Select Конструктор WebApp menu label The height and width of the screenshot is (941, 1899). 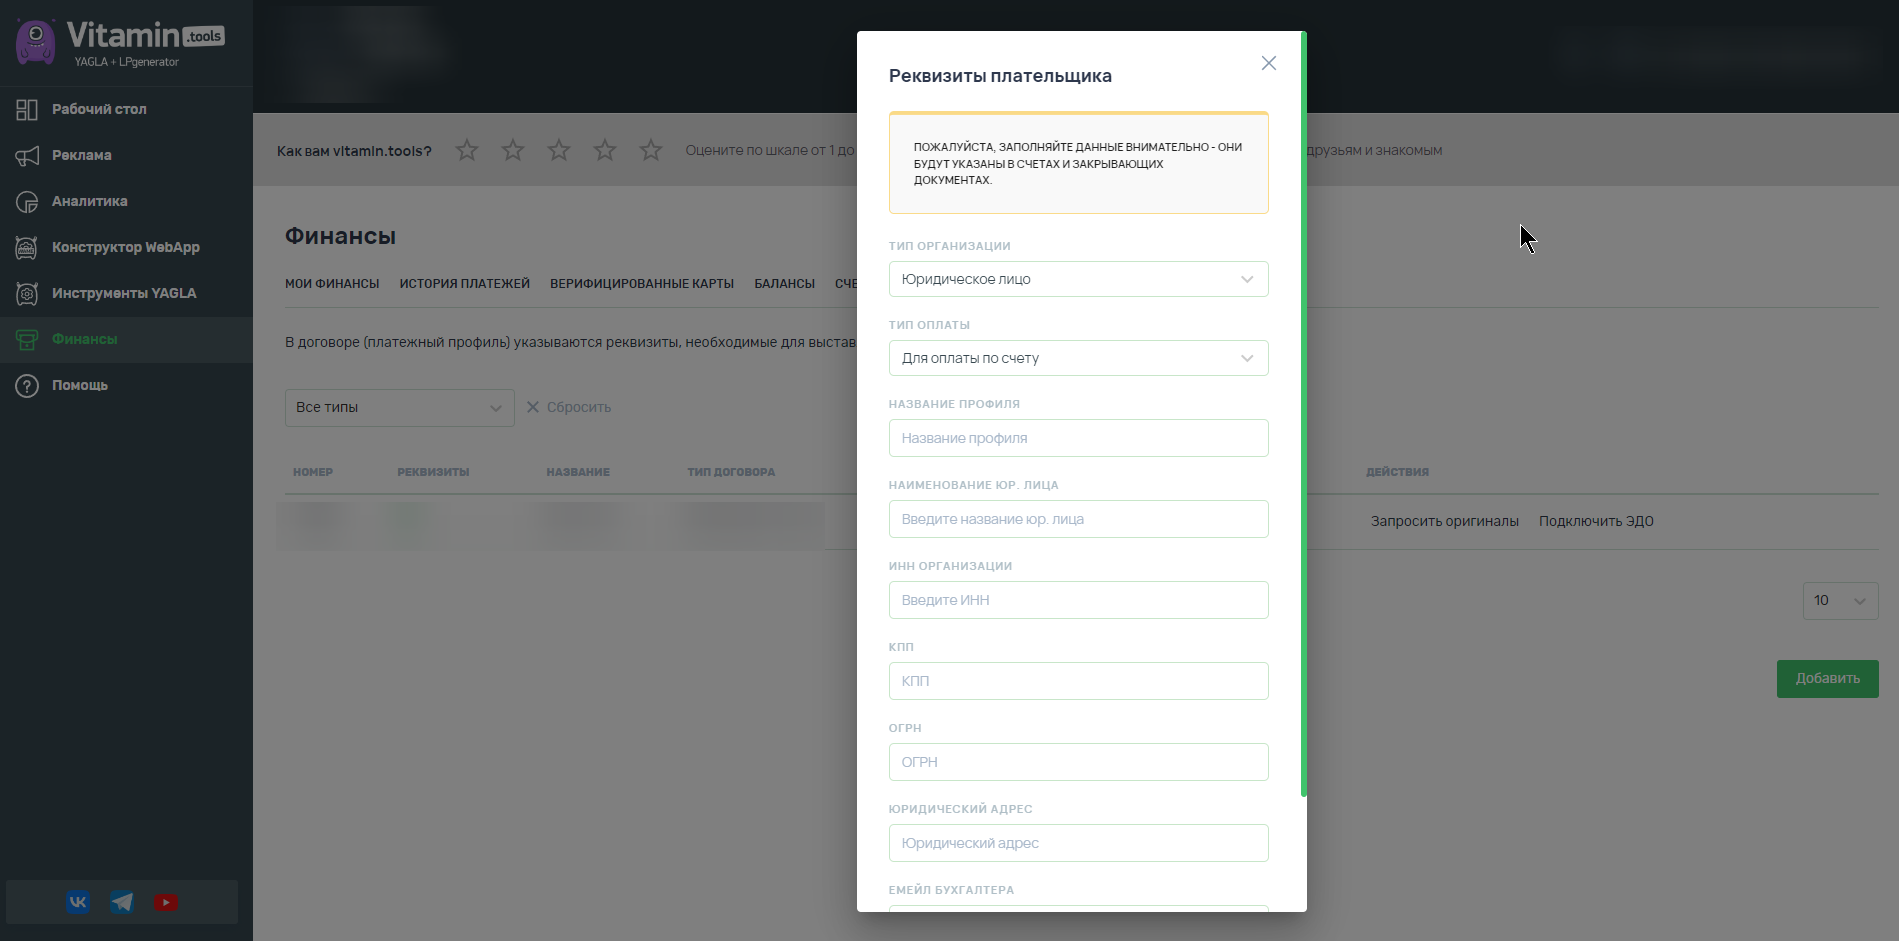pyautogui.click(x=126, y=247)
